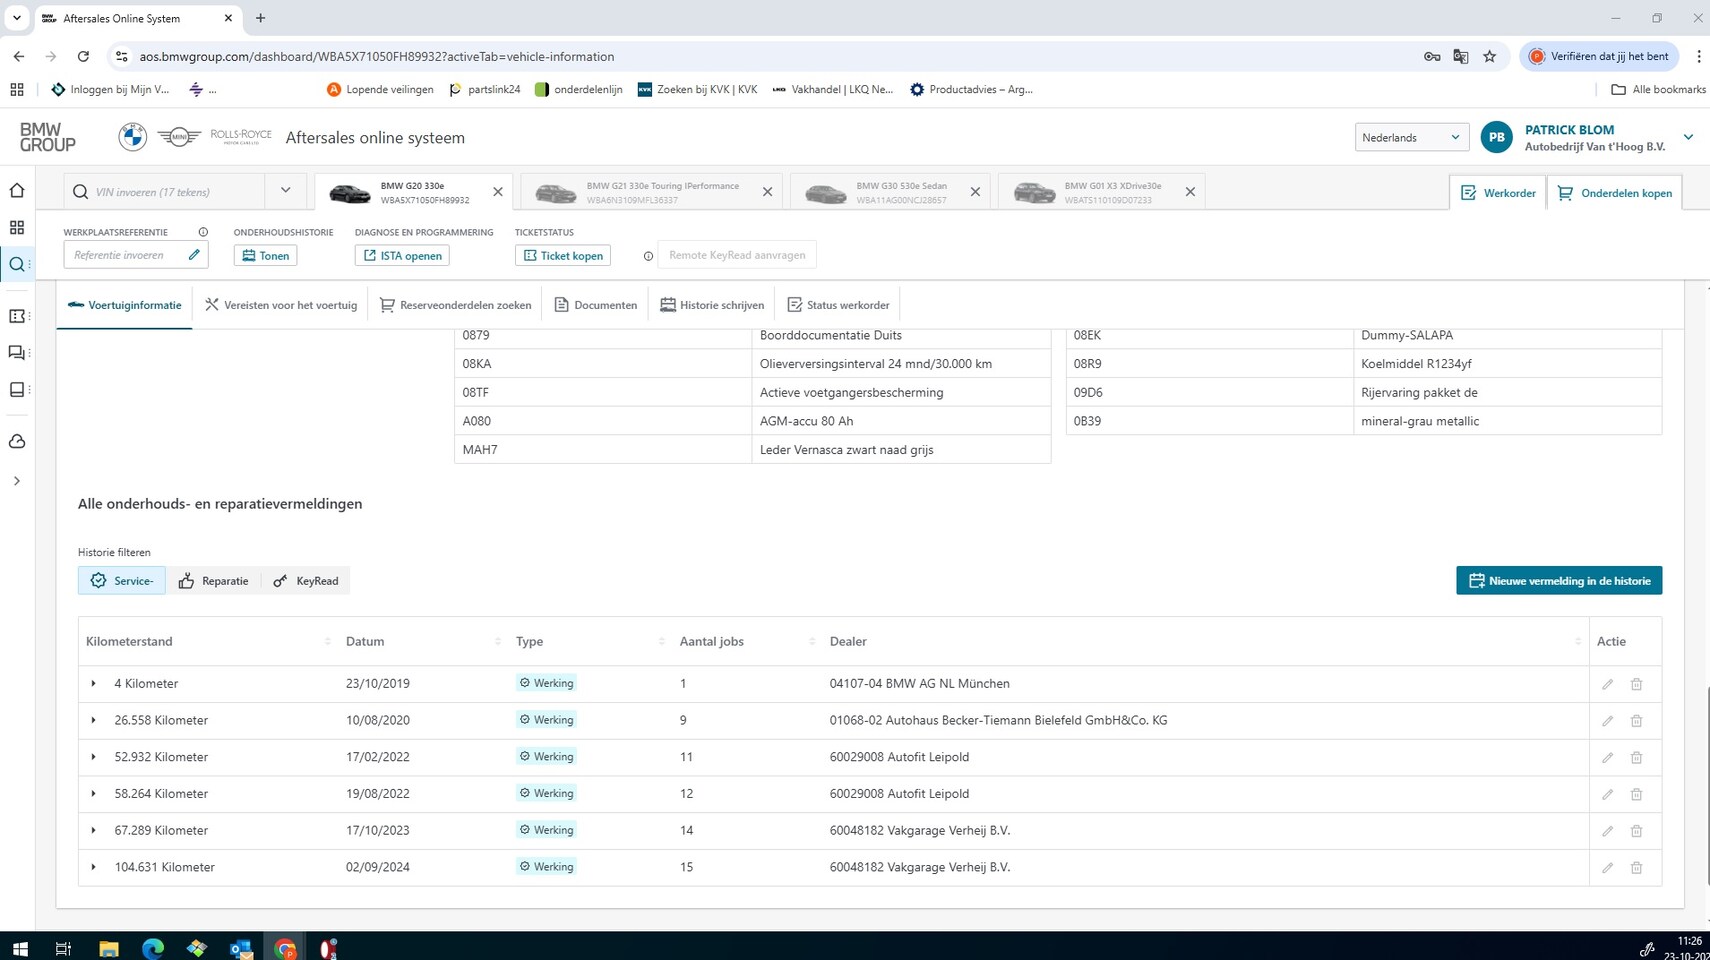Delete the 104.631 Kilometer entry via trash icon

tap(1636, 868)
